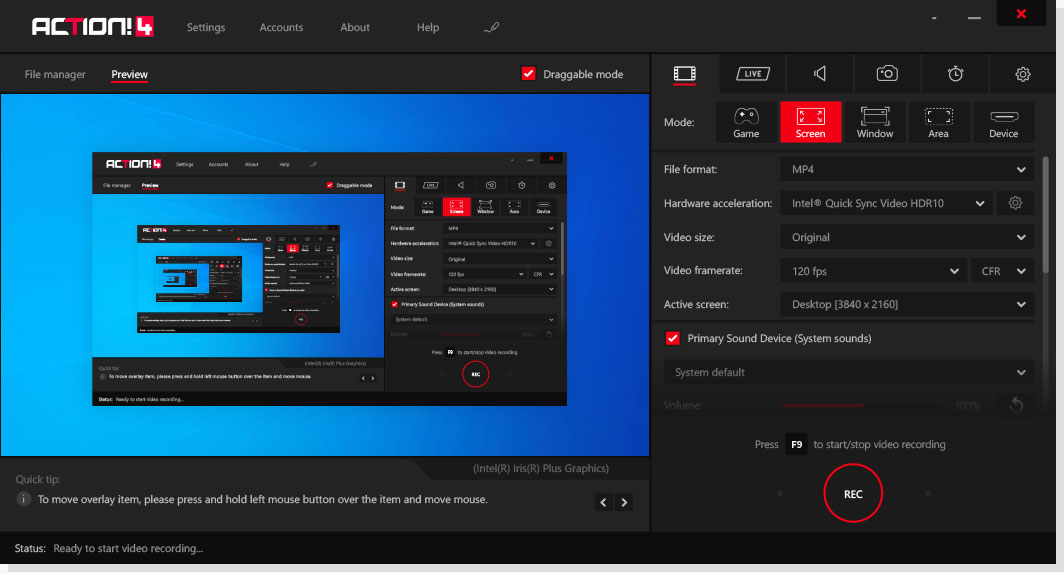Open hardware acceleration settings gear
1064x574 pixels.
[1015, 203]
